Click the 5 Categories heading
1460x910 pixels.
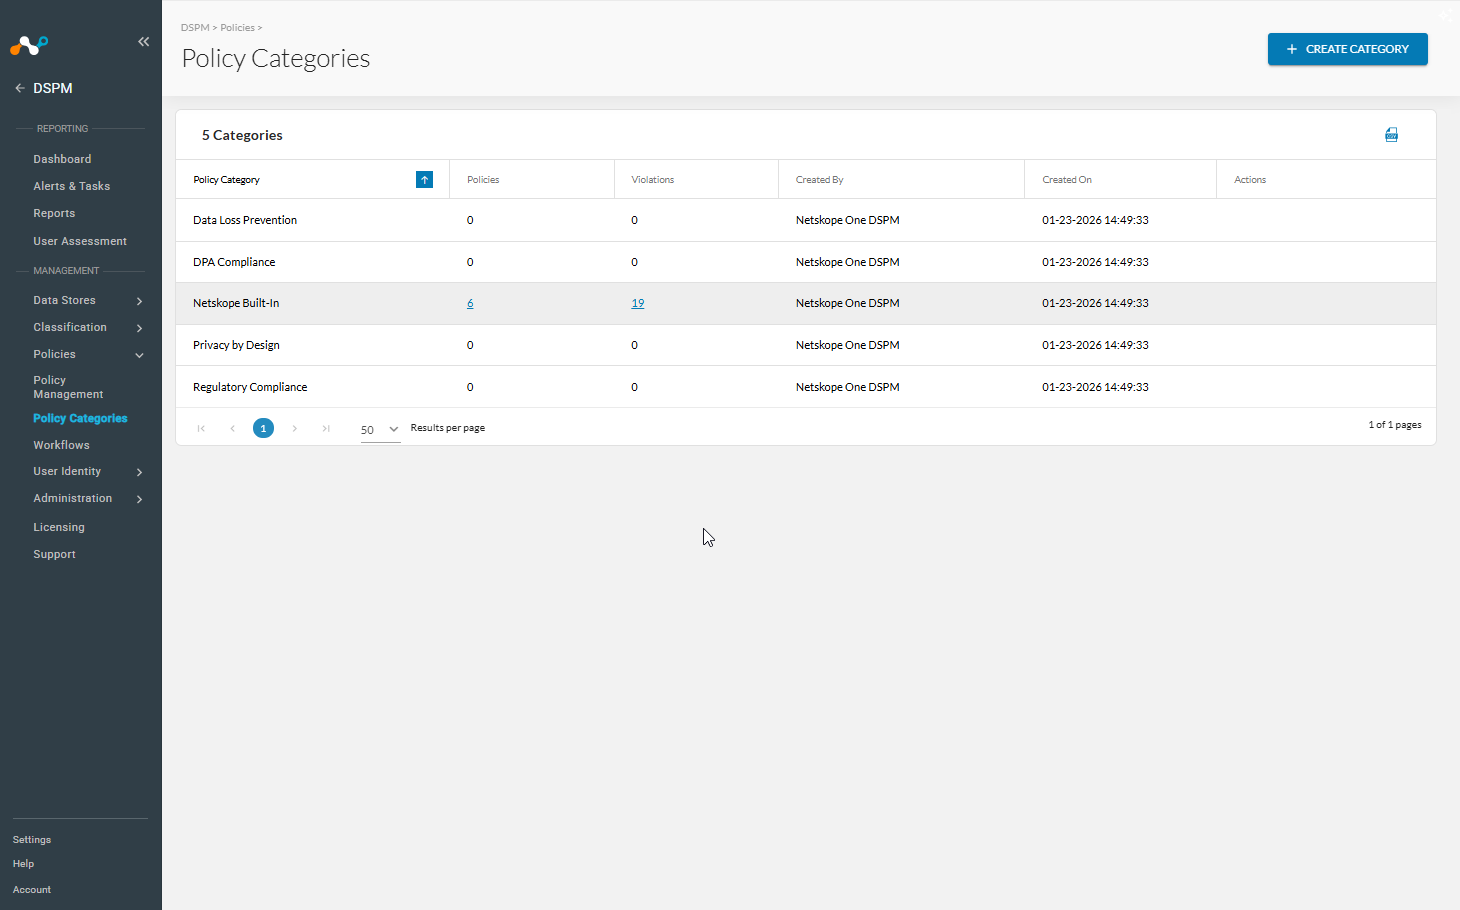coord(242,135)
